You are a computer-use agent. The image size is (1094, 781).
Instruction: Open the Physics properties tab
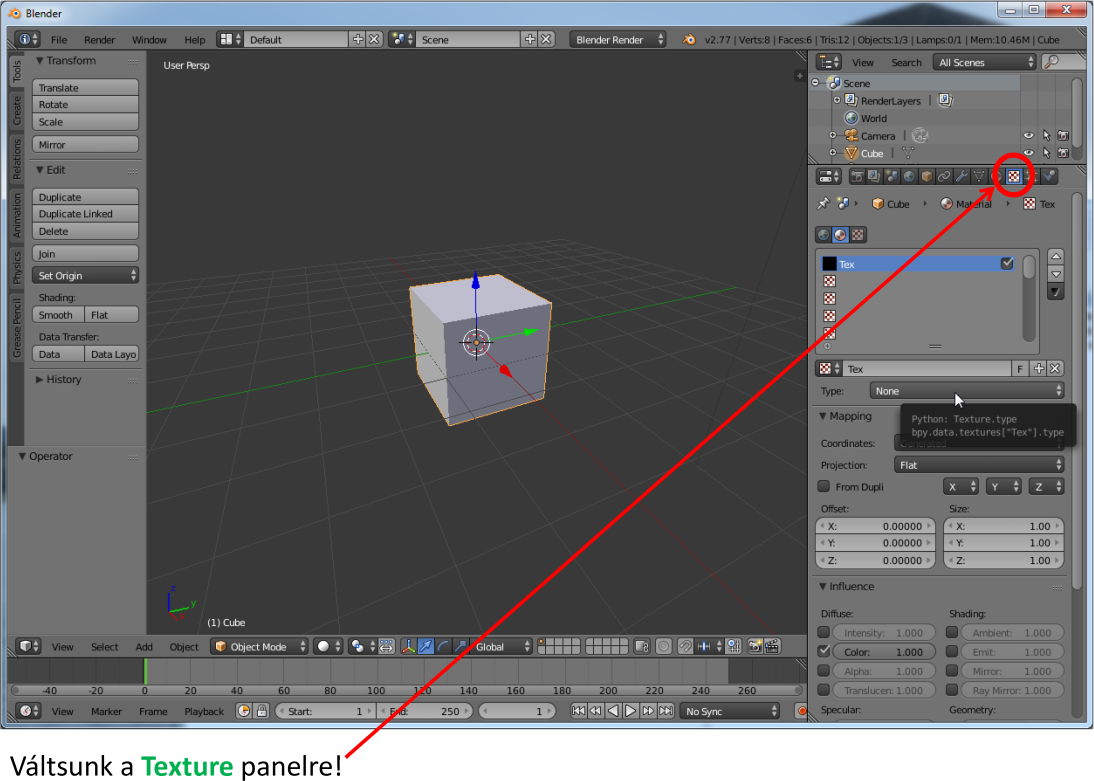pyautogui.click(x=1049, y=177)
